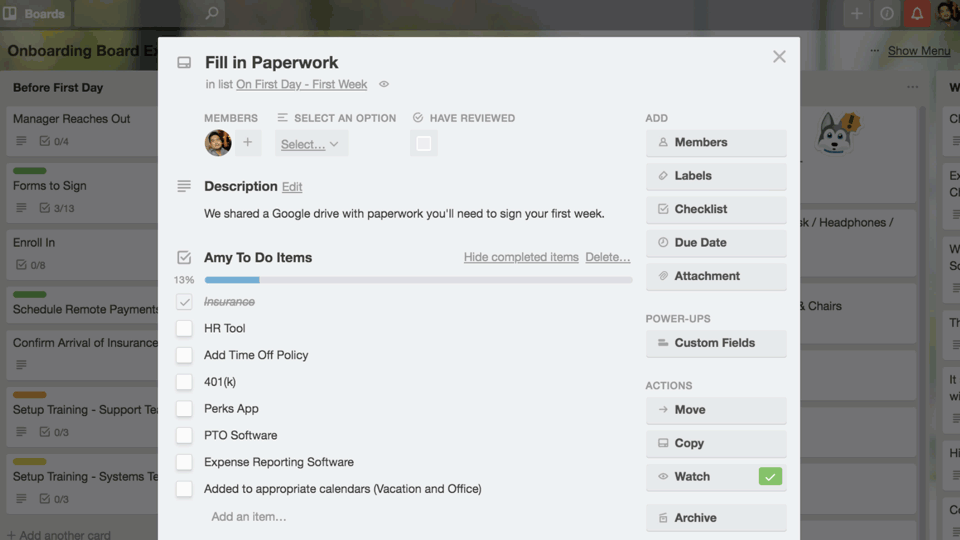Open the On First Day - First Week list link
The height and width of the screenshot is (540, 960).
tap(302, 84)
